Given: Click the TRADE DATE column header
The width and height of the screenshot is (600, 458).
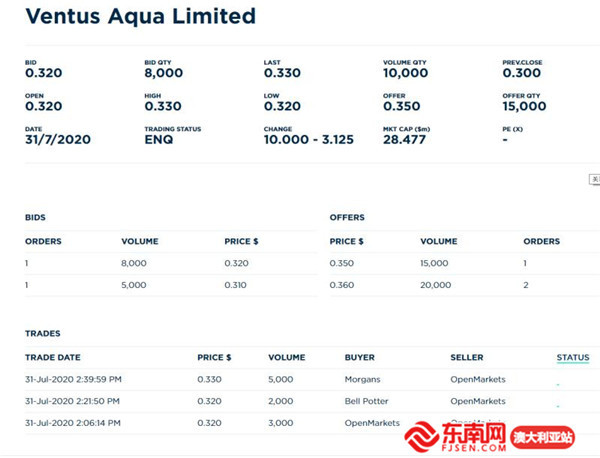Looking at the screenshot, I should pos(53,357).
